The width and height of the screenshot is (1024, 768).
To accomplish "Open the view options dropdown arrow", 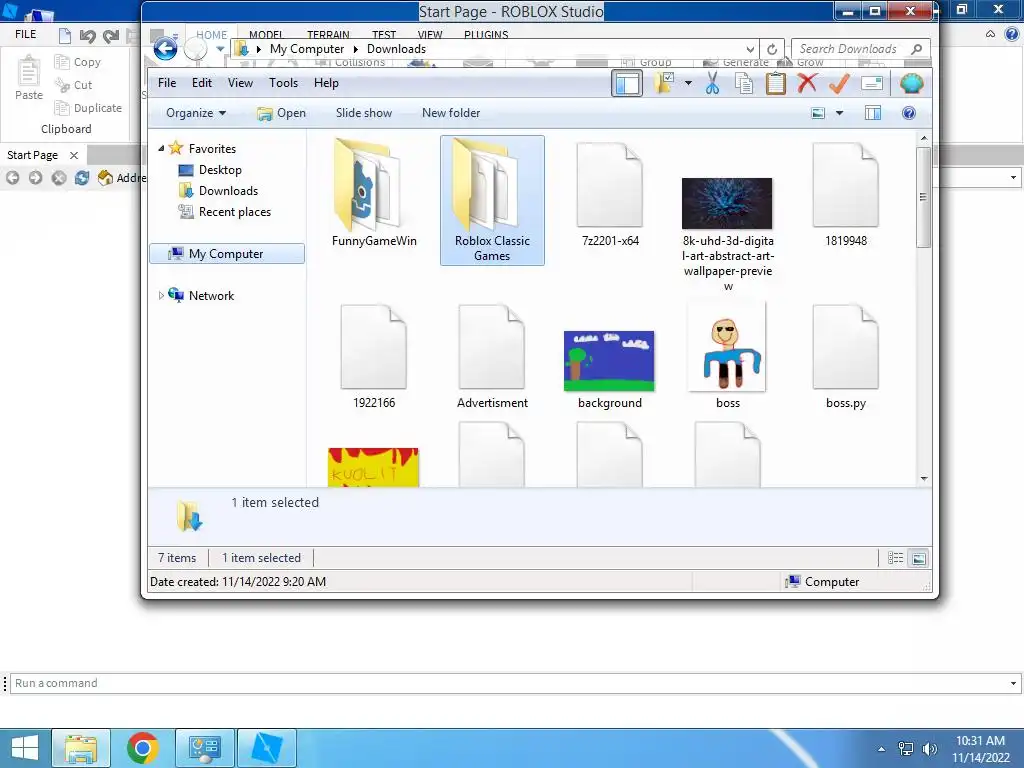I will tap(839, 113).
